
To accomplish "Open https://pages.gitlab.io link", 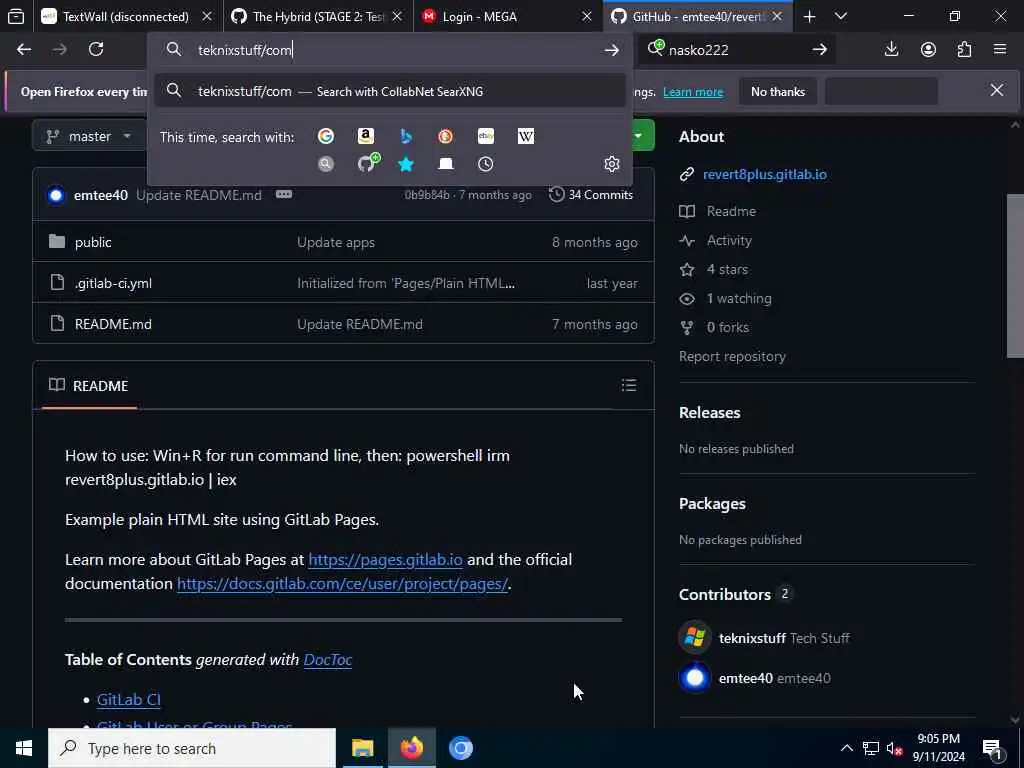I will pyautogui.click(x=385, y=560).
